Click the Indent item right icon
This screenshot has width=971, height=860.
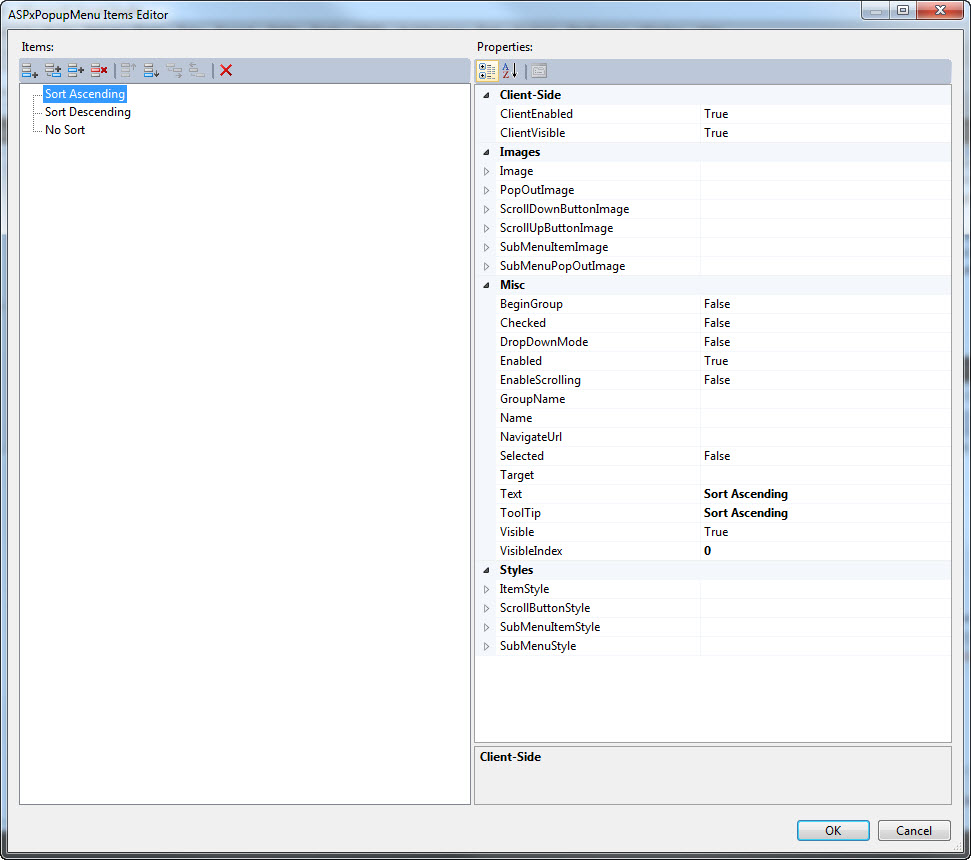tap(174, 71)
